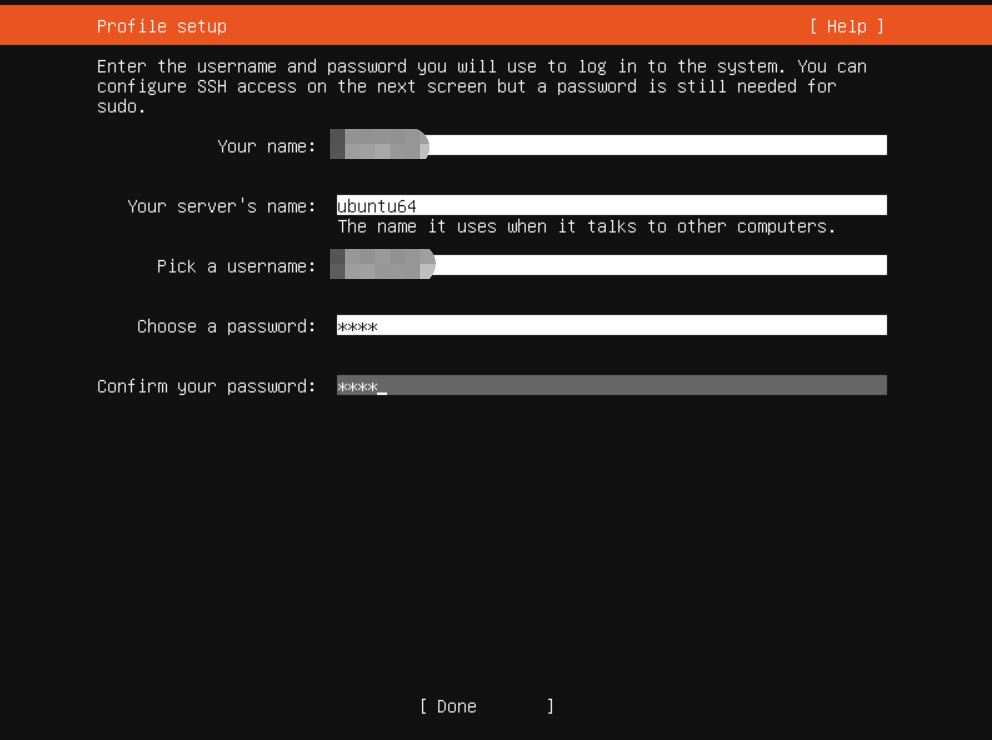
Task: Open the Help menu in header
Action: (846, 26)
